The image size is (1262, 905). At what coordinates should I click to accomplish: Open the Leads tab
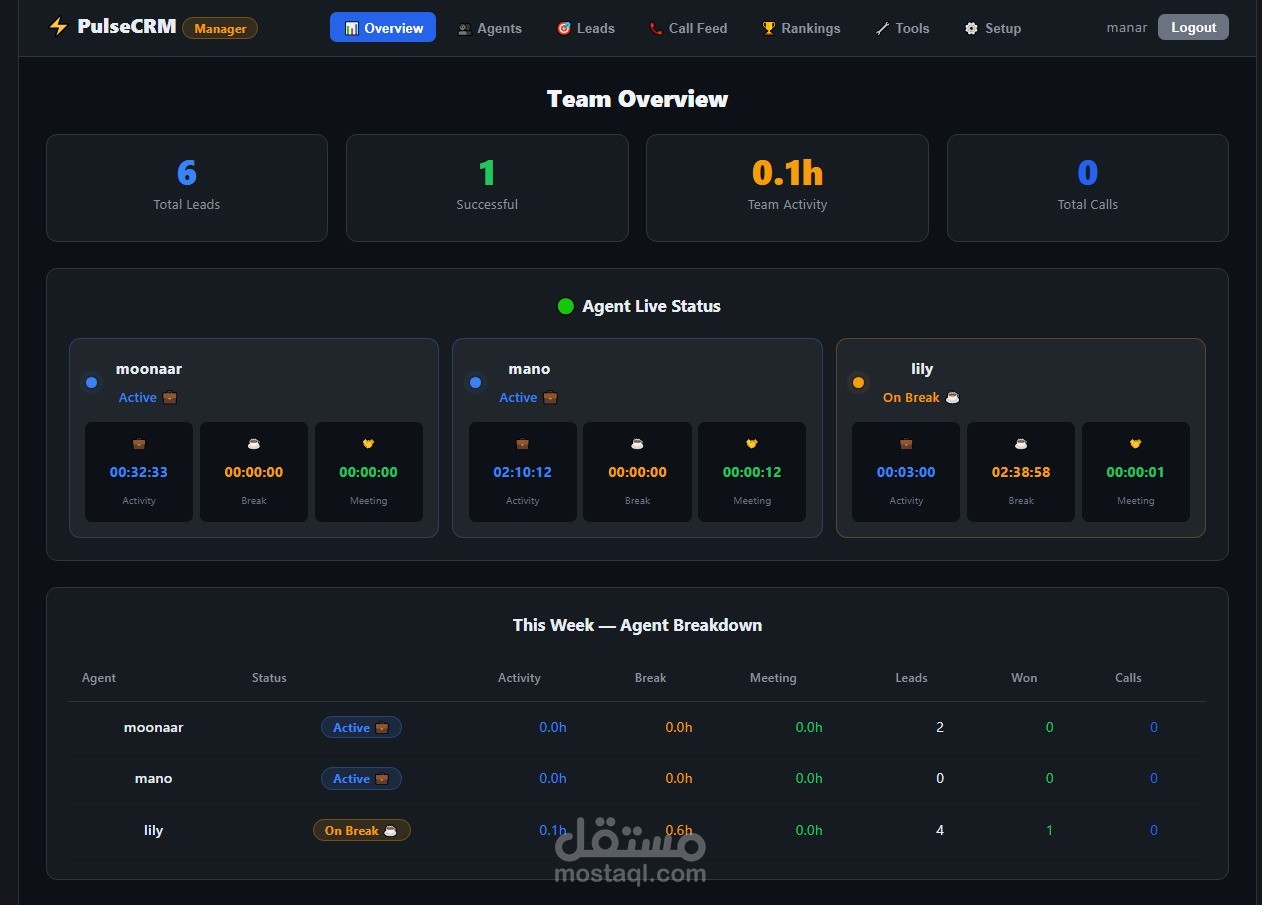tap(586, 28)
